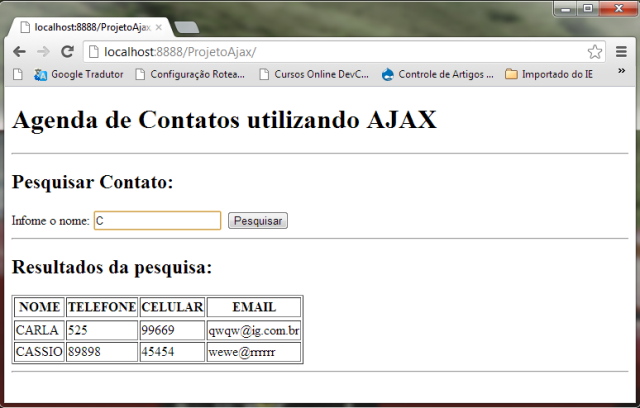Select email qwqw@ig.com.br

point(254,330)
